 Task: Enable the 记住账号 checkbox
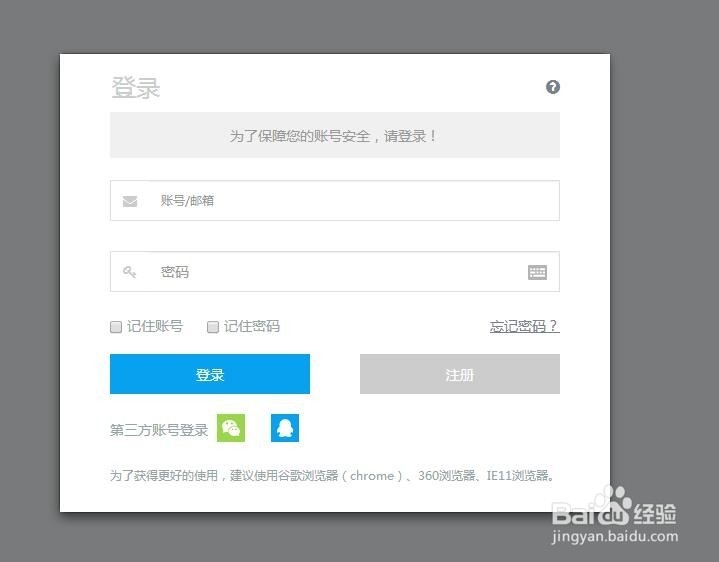(x=116, y=326)
